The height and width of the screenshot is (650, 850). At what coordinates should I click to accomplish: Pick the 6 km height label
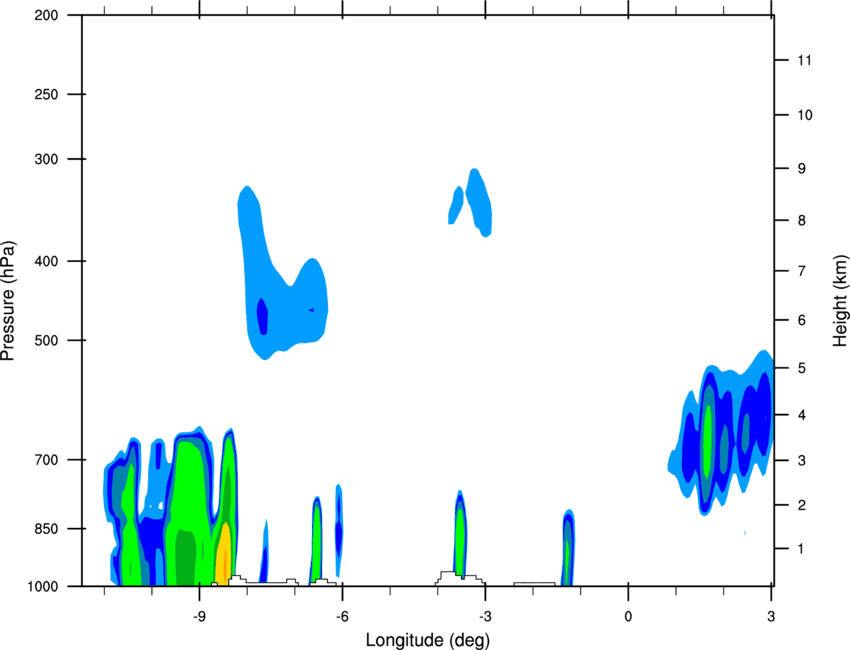[x=801, y=320]
